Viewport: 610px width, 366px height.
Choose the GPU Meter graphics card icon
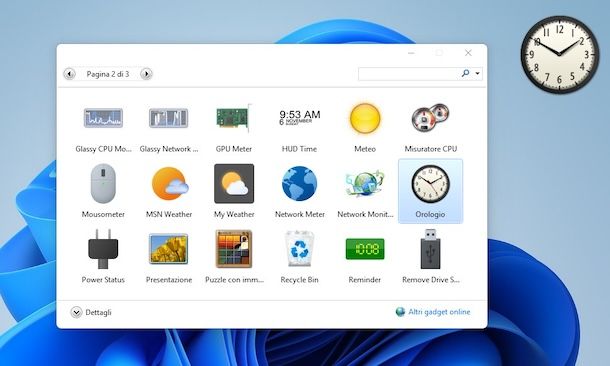pyautogui.click(x=234, y=118)
